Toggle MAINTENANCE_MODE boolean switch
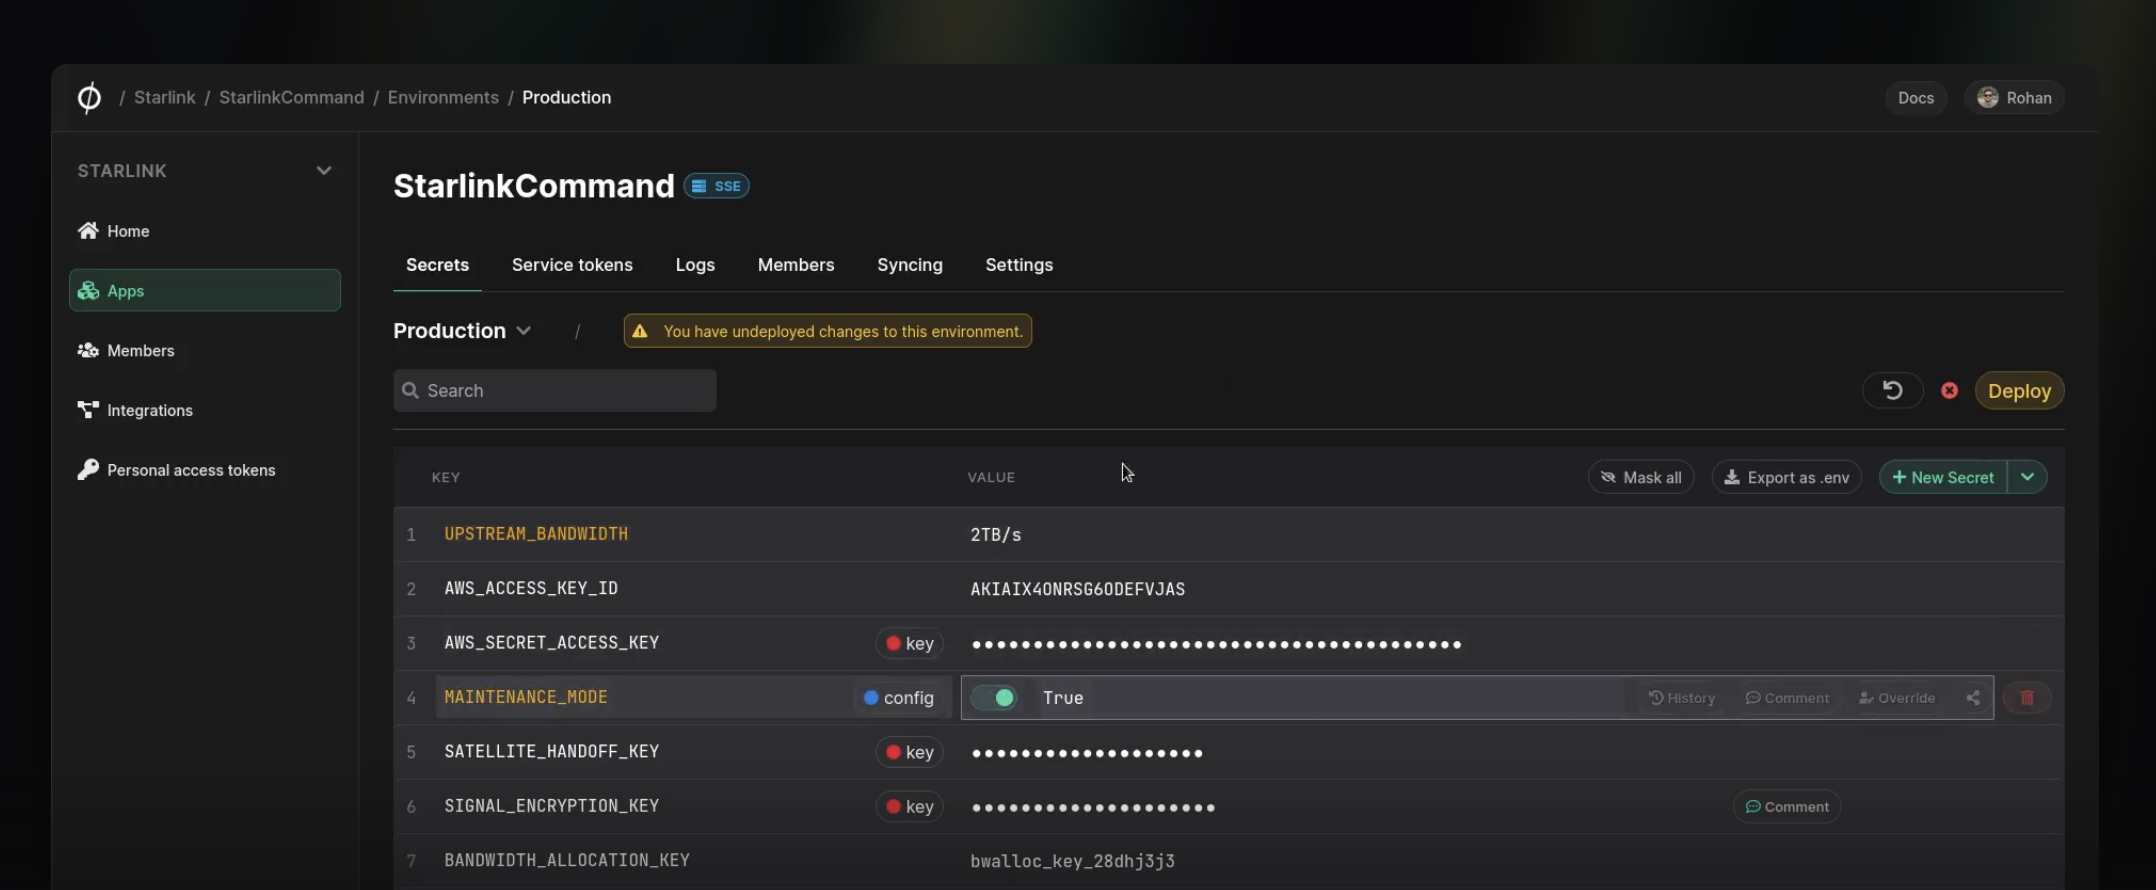 coord(994,698)
